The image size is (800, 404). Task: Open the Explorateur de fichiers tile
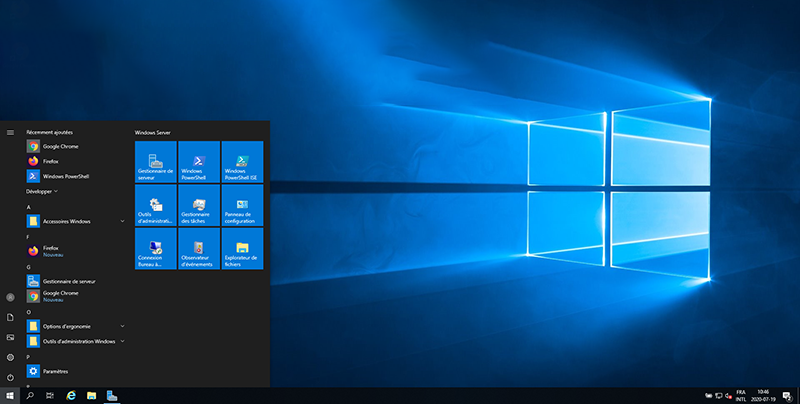(242, 248)
